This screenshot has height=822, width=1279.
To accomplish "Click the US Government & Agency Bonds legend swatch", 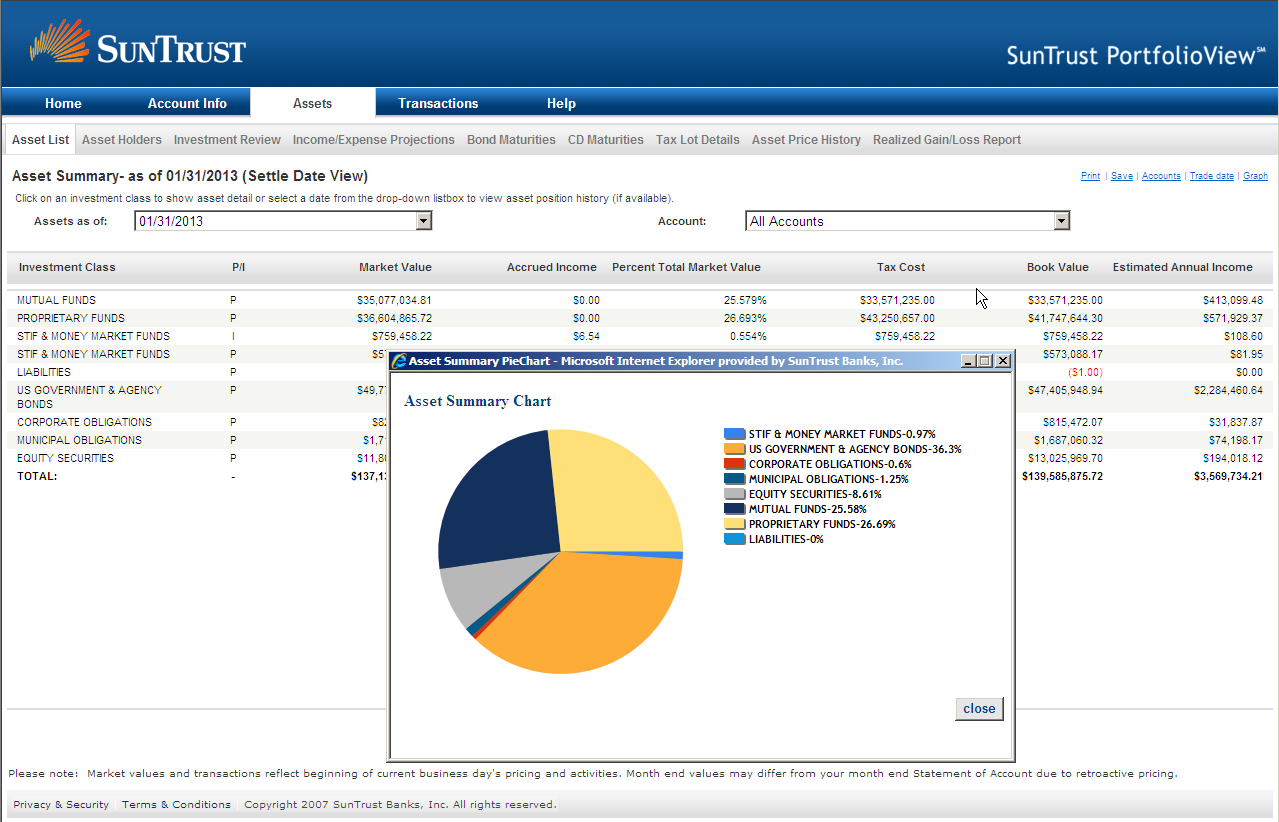I will point(735,449).
